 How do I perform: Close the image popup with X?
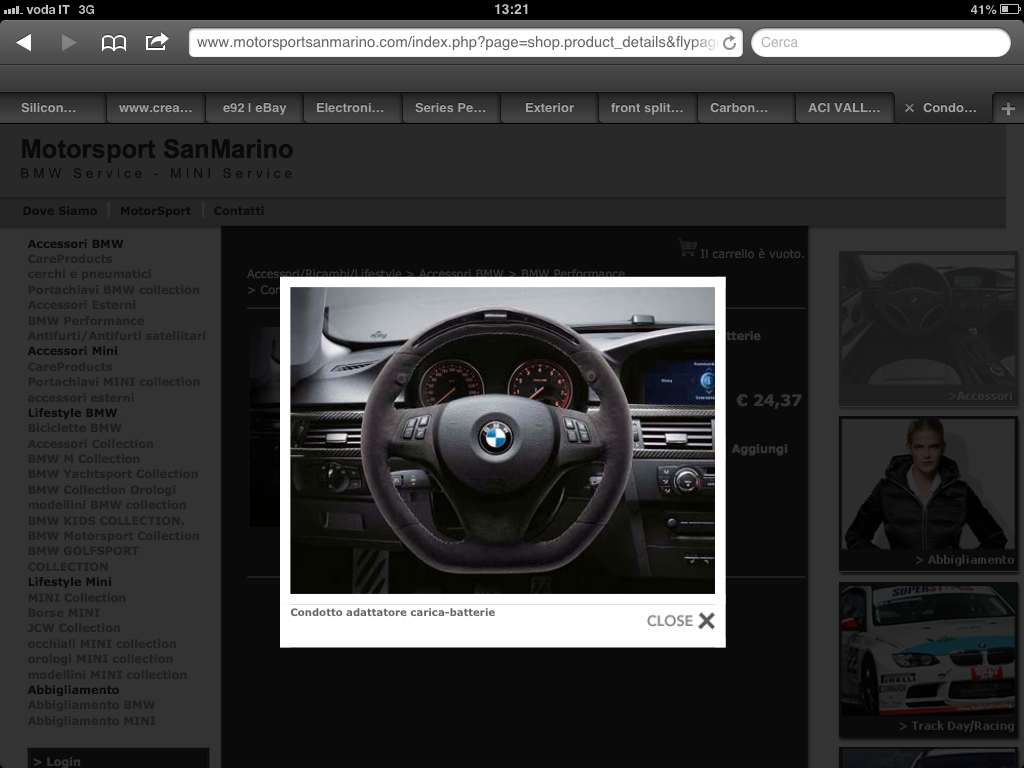tap(706, 620)
